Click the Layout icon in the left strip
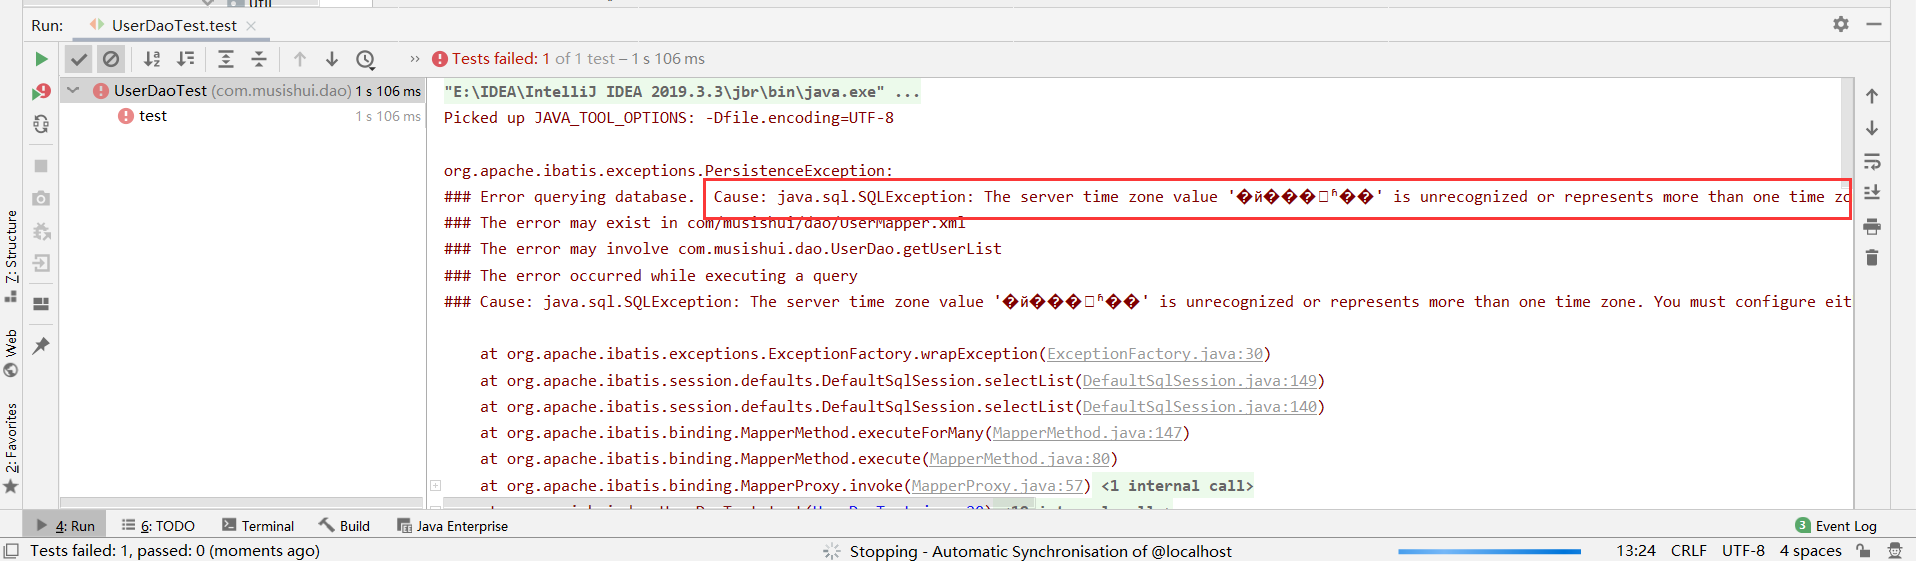 pyautogui.click(x=41, y=304)
